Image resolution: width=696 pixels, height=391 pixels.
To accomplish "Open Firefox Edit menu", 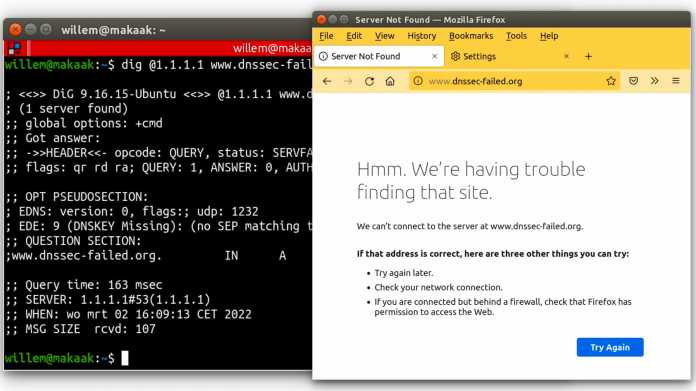I will point(354,36).
